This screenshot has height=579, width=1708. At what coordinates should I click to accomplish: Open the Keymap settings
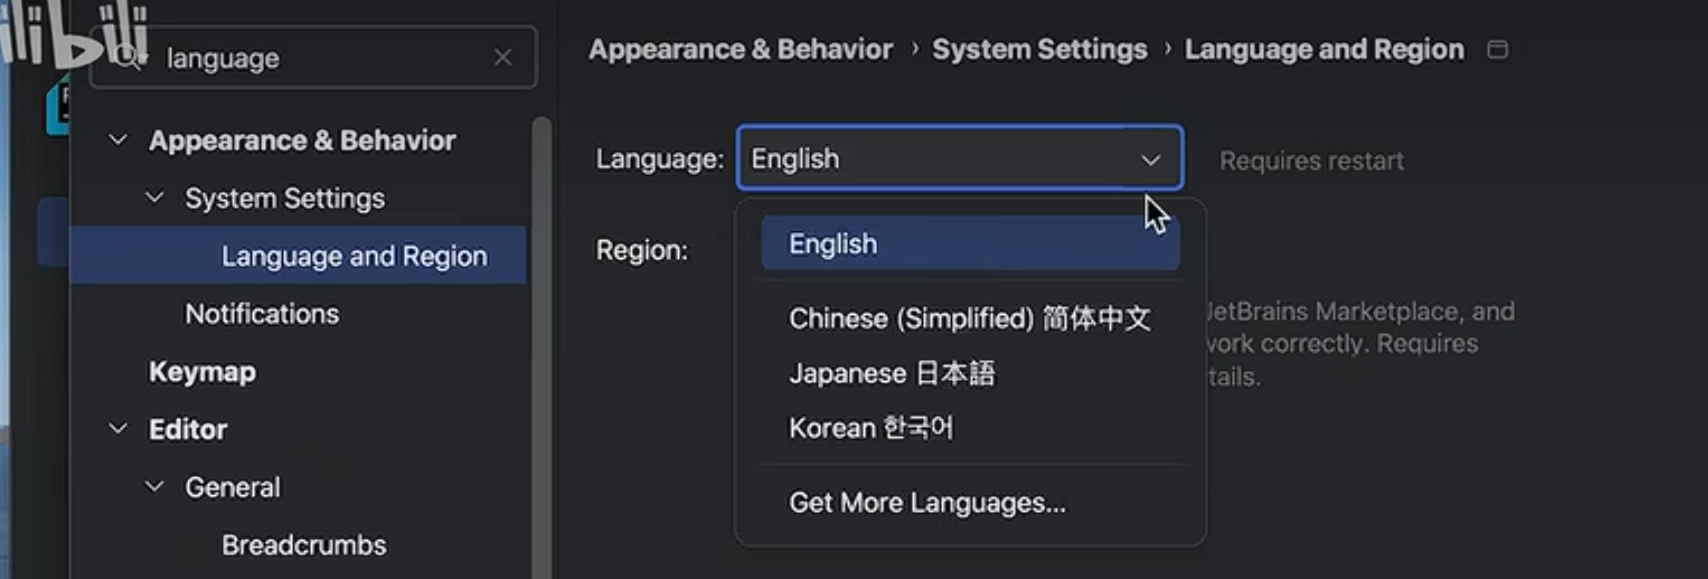[202, 372]
